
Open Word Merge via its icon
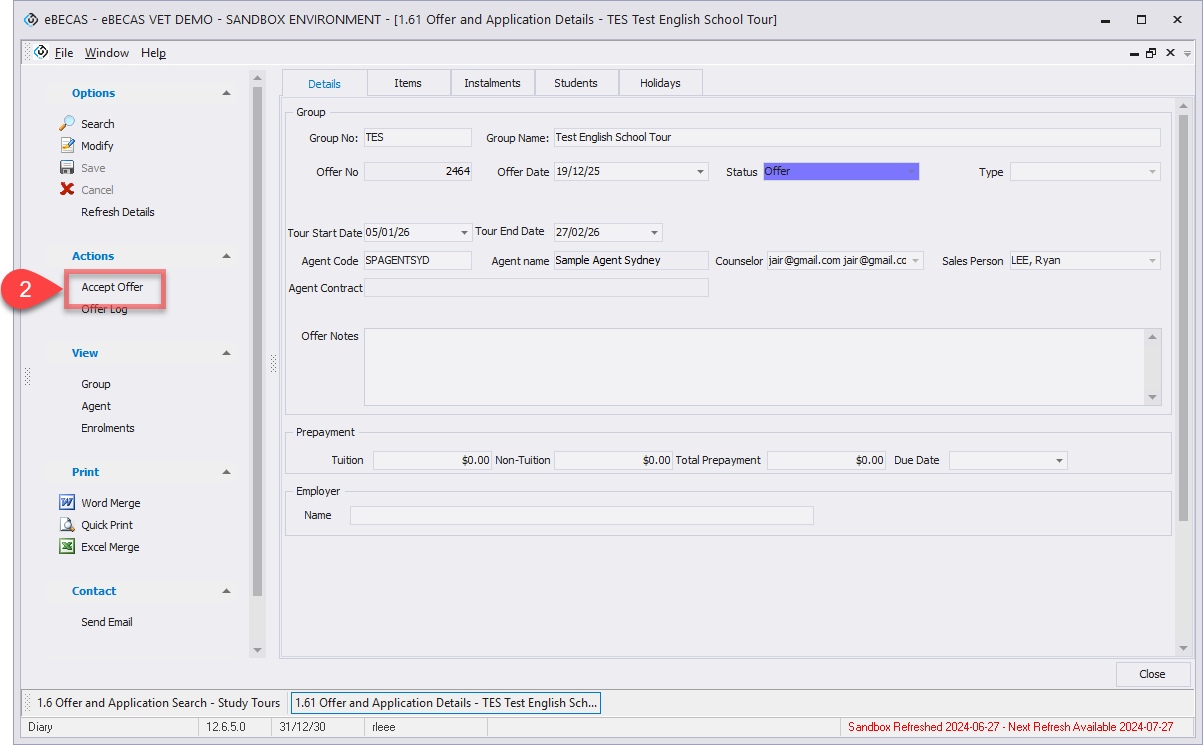pyautogui.click(x=67, y=503)
